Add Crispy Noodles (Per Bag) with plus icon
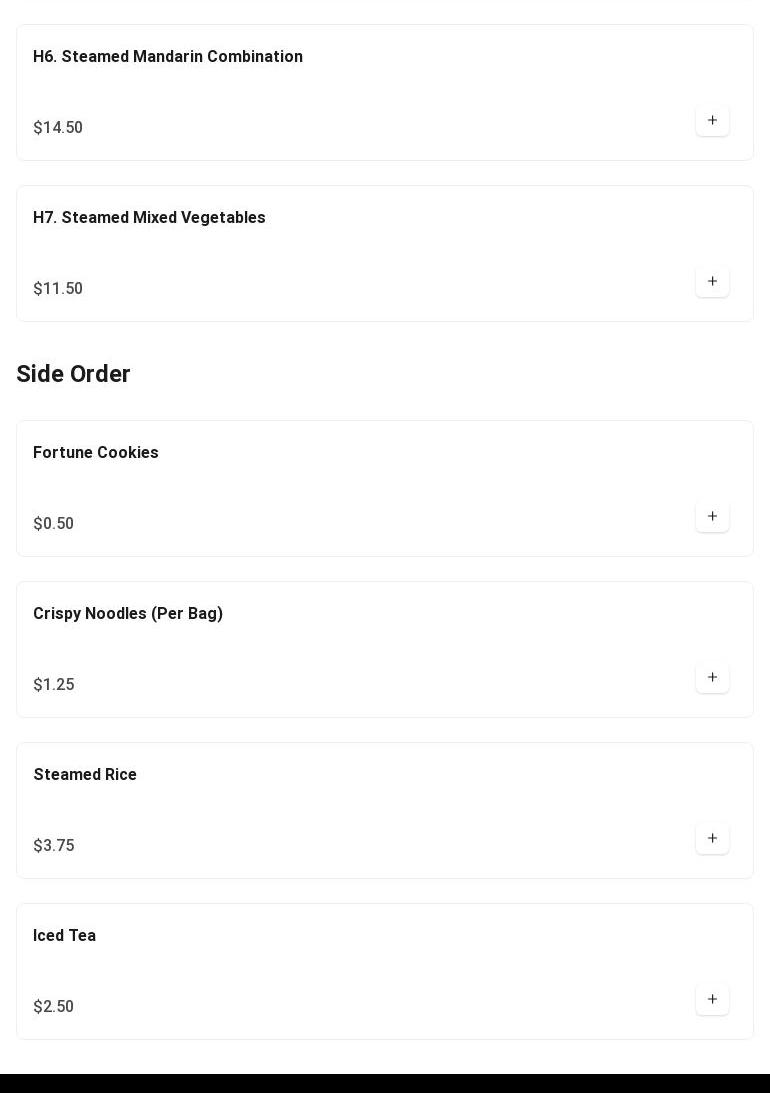This screenshot has height=1093, width=770. pos(712,678)
